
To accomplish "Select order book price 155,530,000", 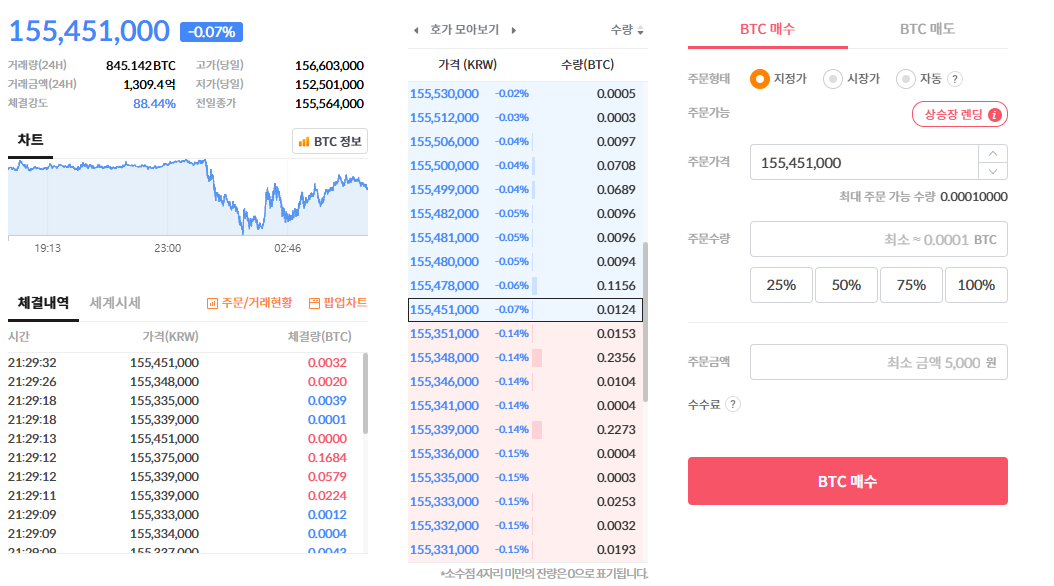I will [x=444, y=94].
